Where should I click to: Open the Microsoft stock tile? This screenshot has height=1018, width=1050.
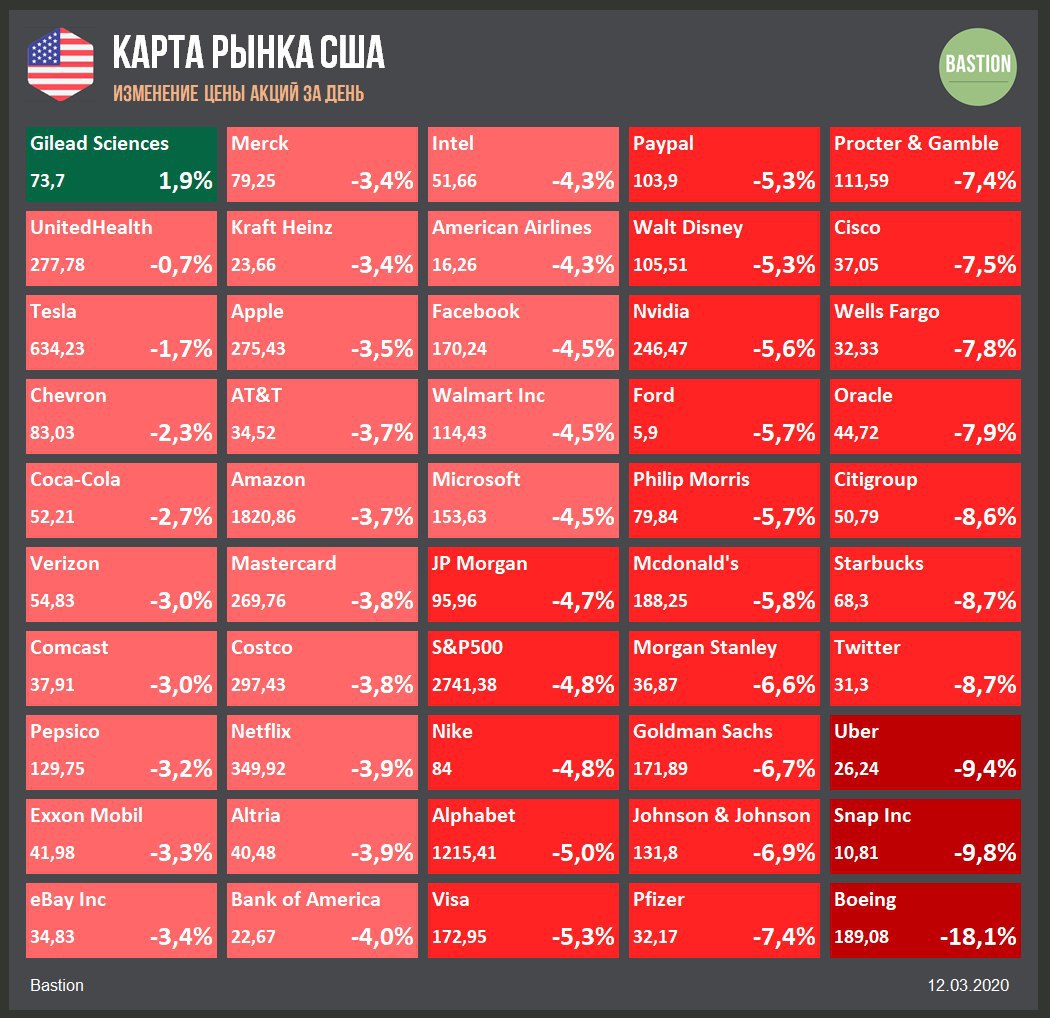coord(523,500)
